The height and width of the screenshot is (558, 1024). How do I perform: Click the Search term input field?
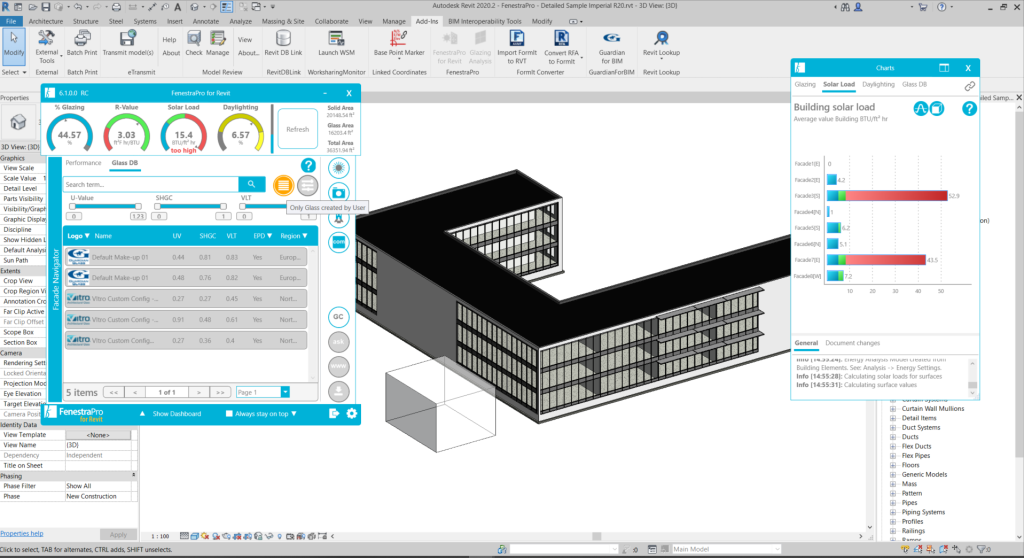point(151,184)
